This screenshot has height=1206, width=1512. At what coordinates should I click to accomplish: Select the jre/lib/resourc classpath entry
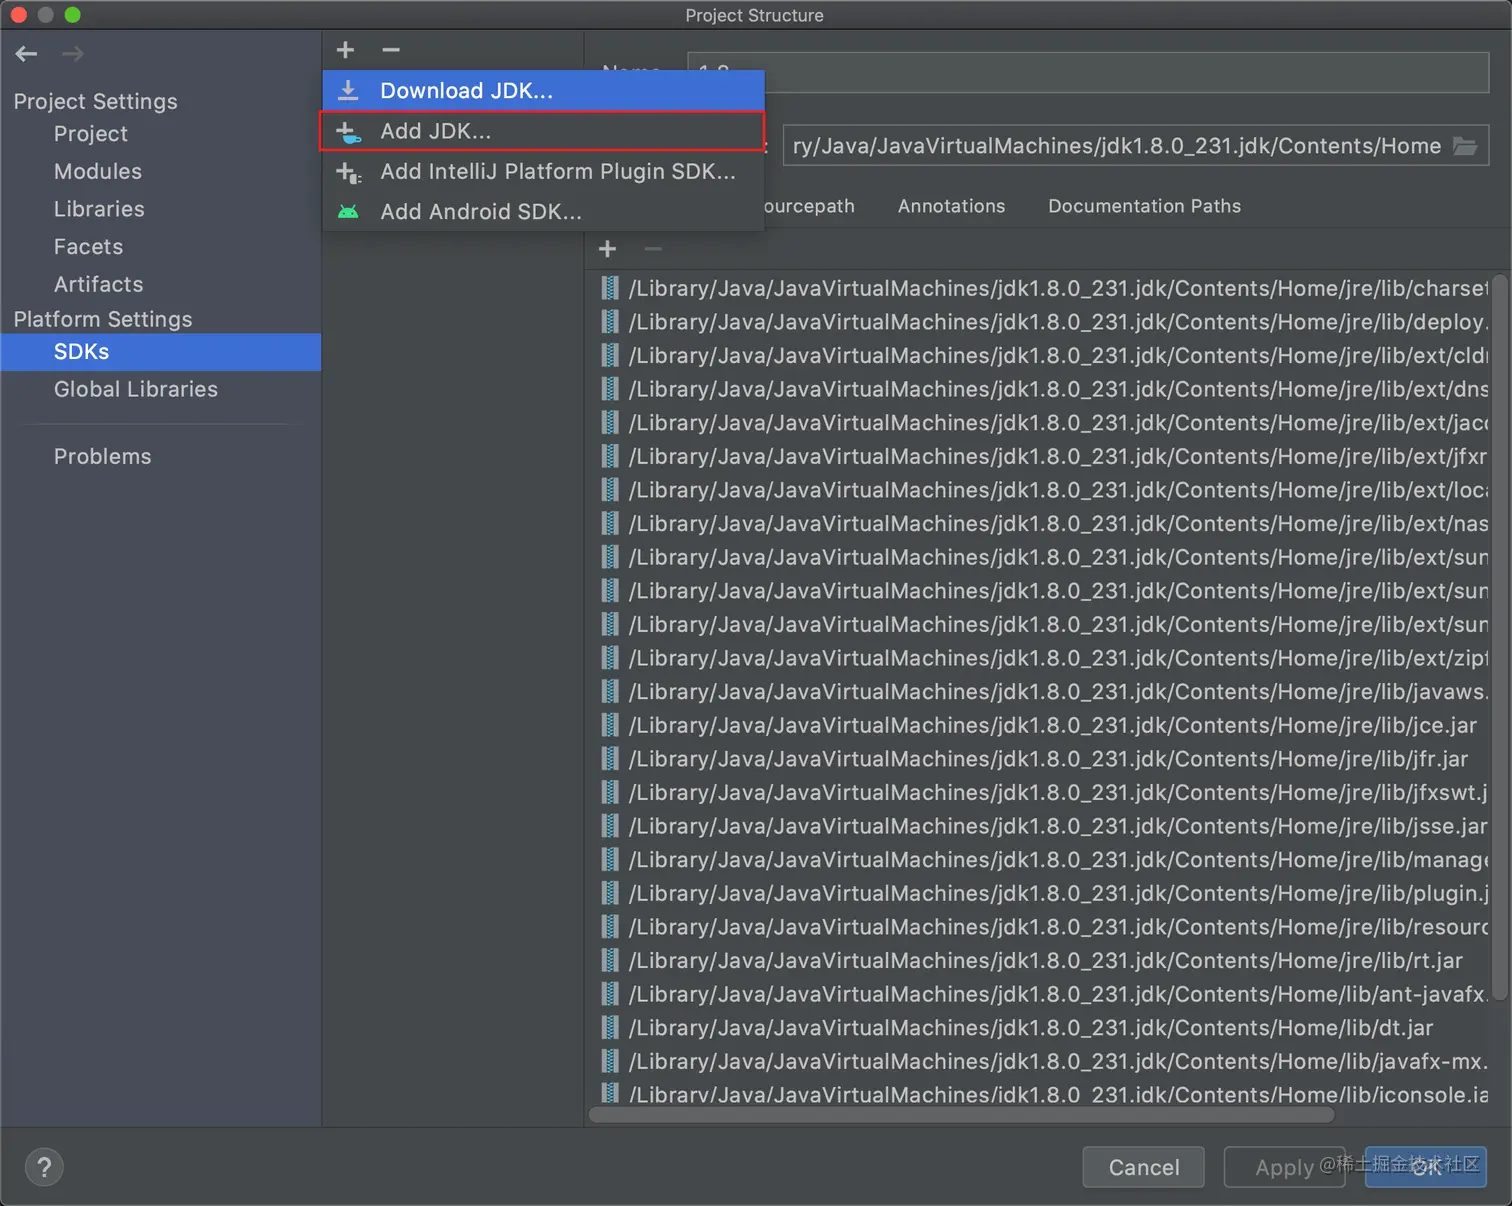(1040, 927)
